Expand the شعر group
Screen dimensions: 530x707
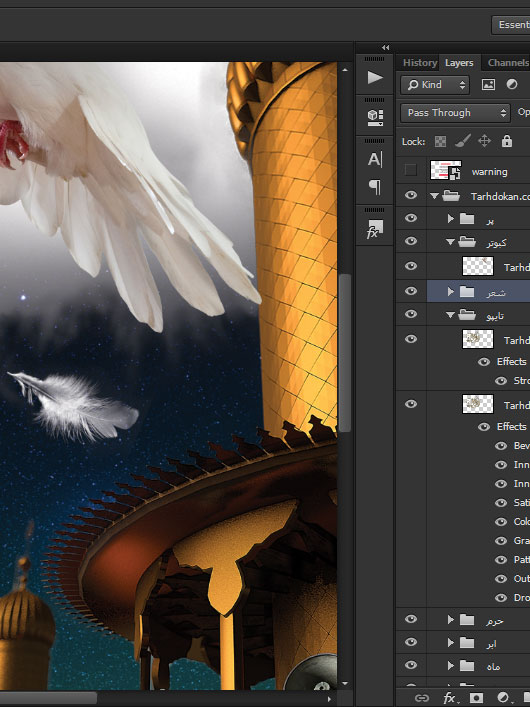coord(450,292)
